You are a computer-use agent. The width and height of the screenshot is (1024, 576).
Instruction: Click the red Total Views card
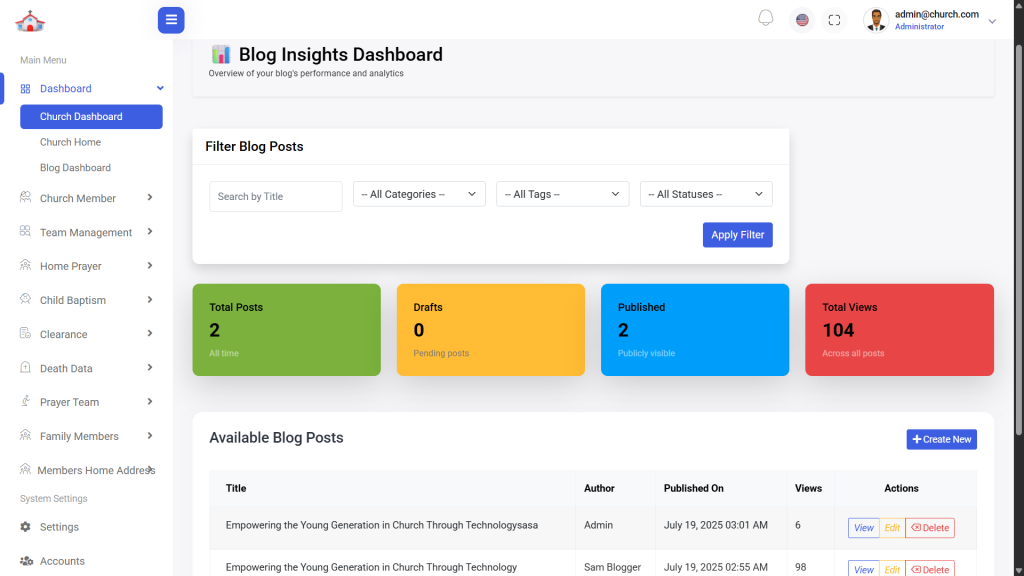tap(899, 329)
